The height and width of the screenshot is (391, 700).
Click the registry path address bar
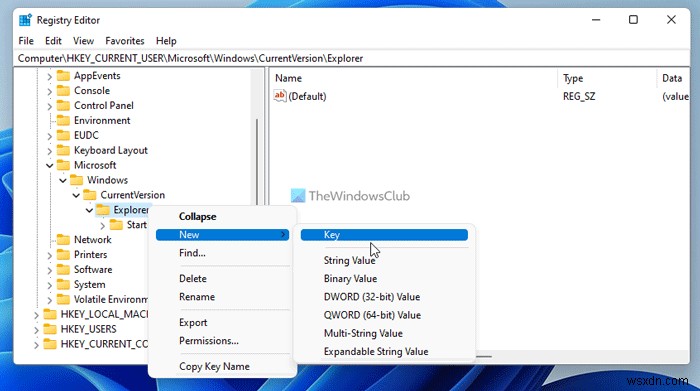point(352,58)
